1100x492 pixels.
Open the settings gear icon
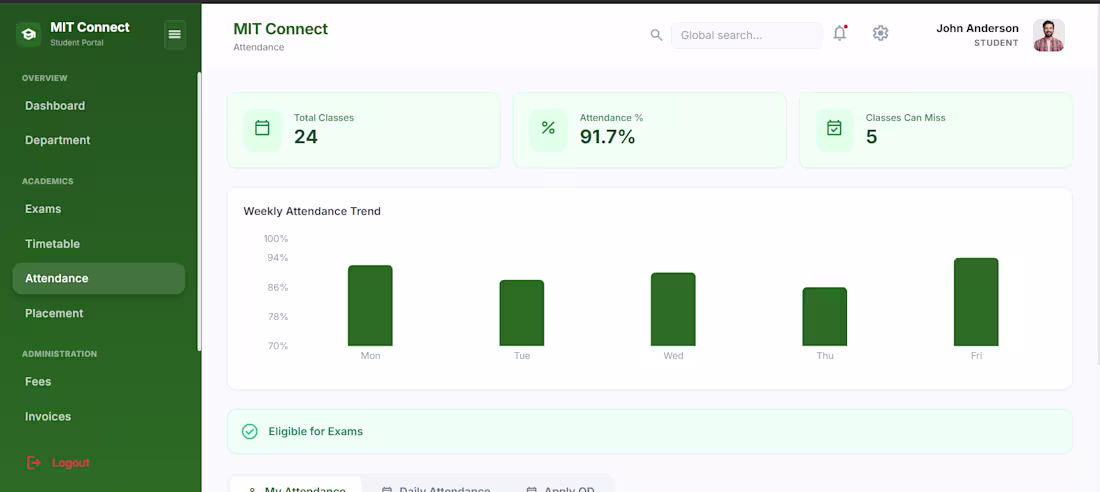(x=880, y=33)
